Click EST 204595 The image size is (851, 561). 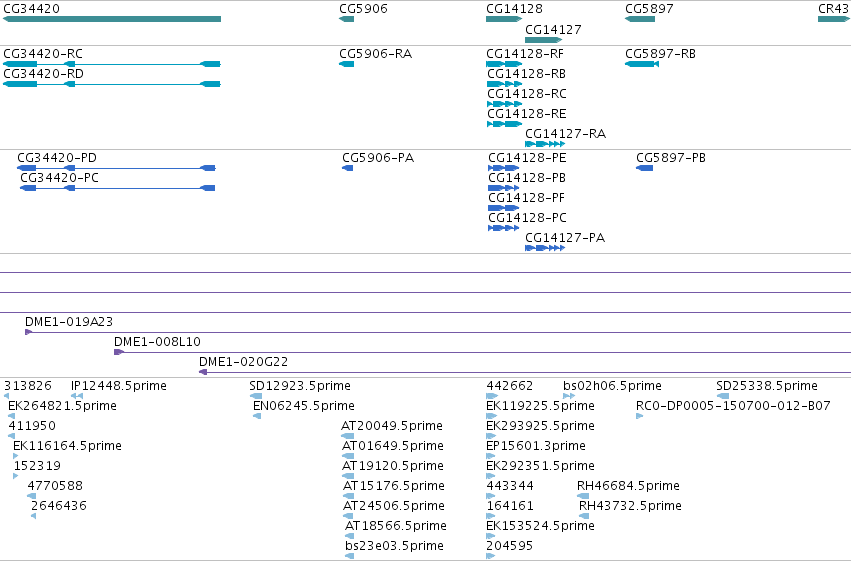490,557
